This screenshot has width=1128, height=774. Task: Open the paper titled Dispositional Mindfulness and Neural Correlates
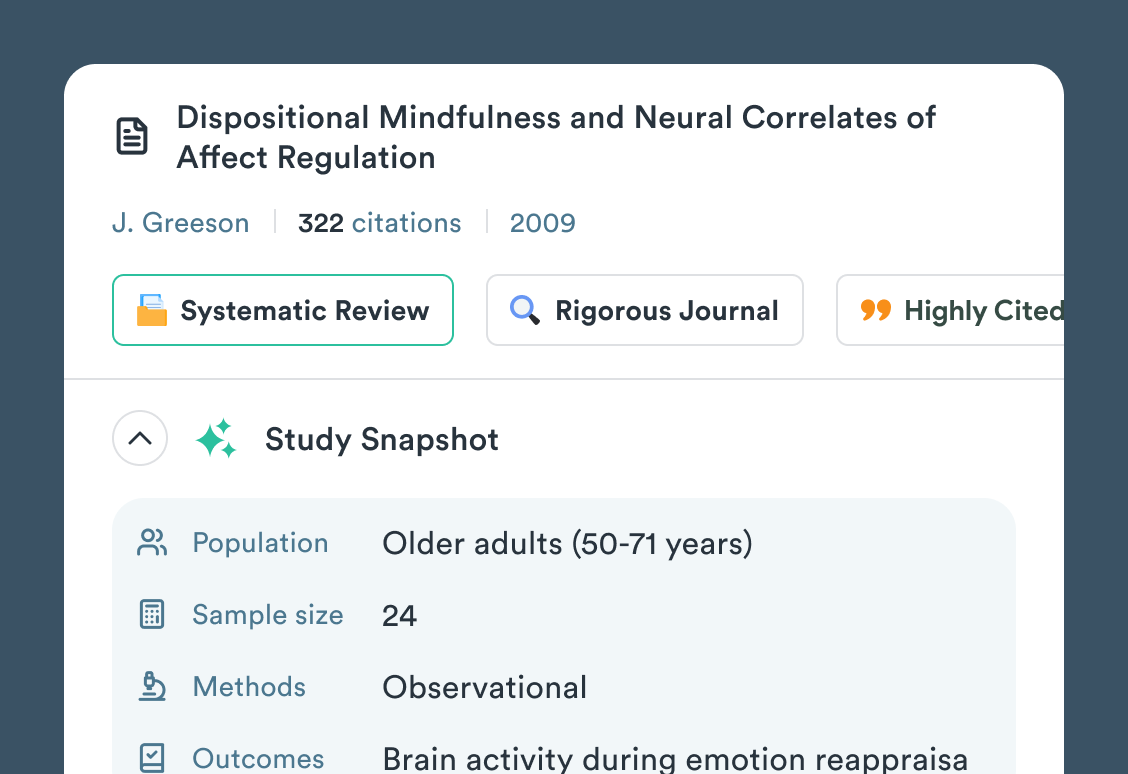[x=556, y=137]
